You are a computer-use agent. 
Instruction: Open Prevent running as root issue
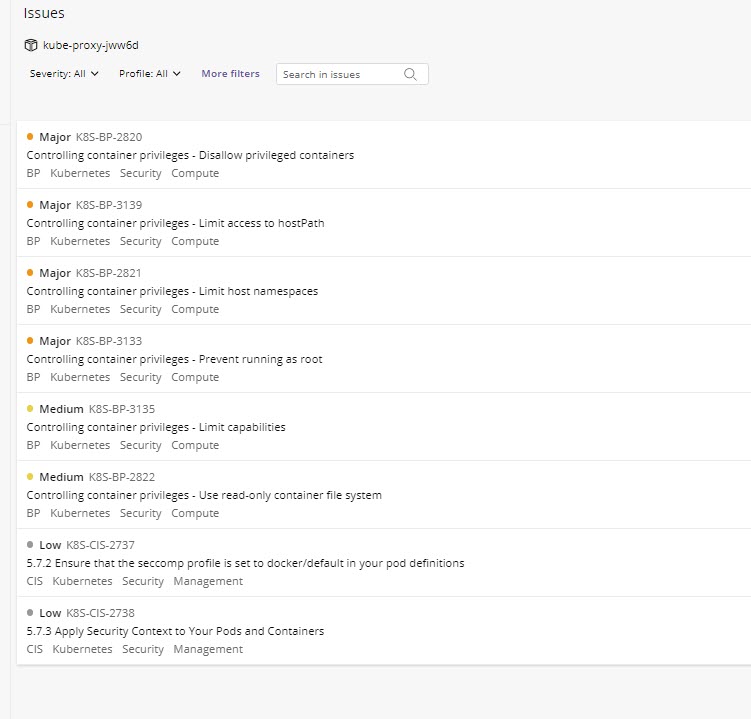[x=174, y=359]
